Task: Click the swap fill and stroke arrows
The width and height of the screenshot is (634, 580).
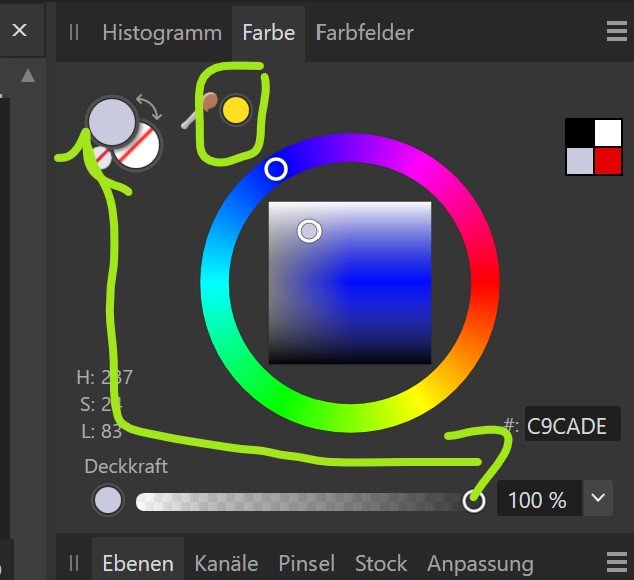Action: tap(150, 107)
